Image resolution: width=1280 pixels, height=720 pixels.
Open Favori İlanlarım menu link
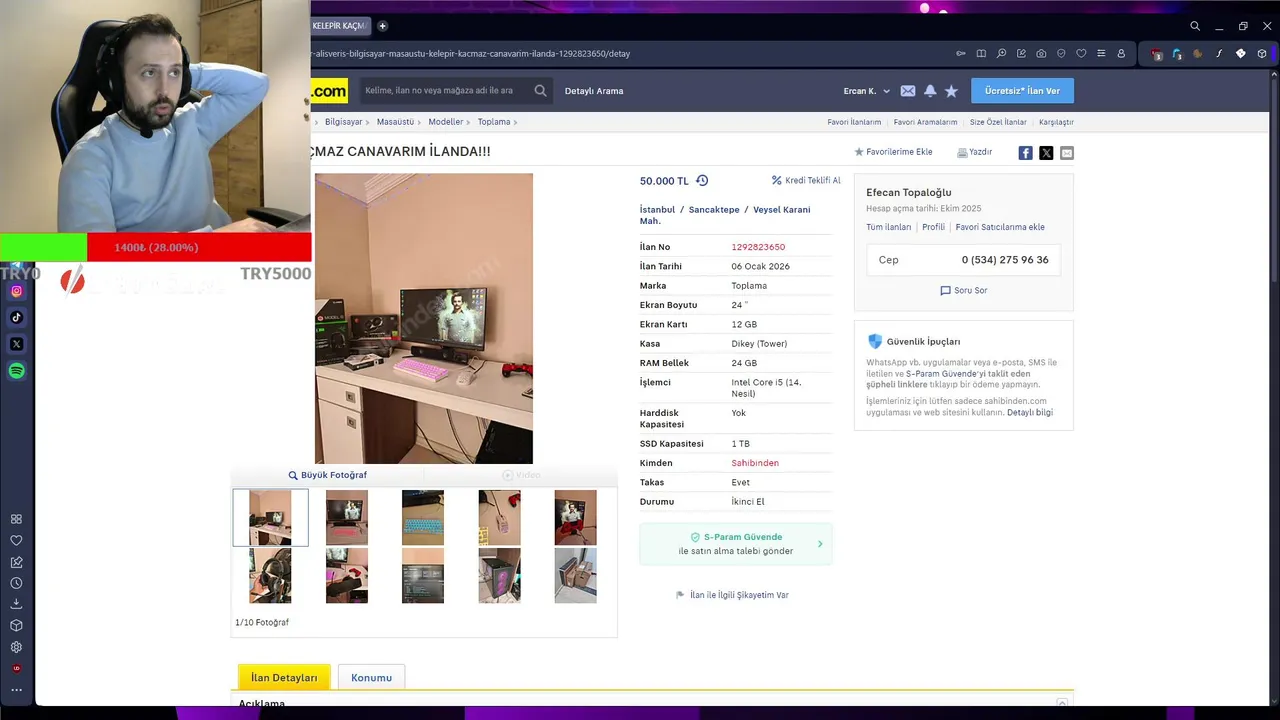(x=854, y=122)
